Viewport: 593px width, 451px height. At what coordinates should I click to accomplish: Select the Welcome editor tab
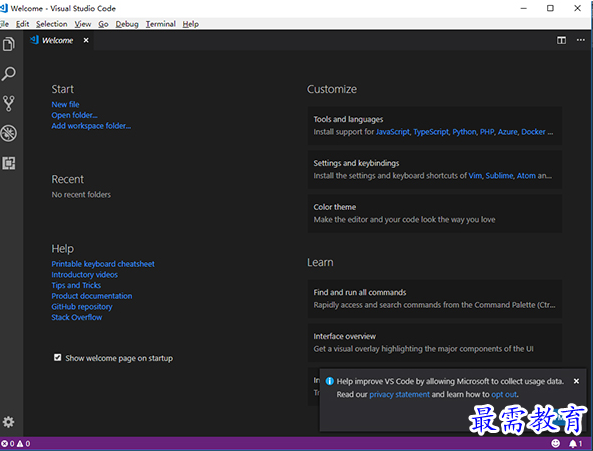tap(57, 40)
